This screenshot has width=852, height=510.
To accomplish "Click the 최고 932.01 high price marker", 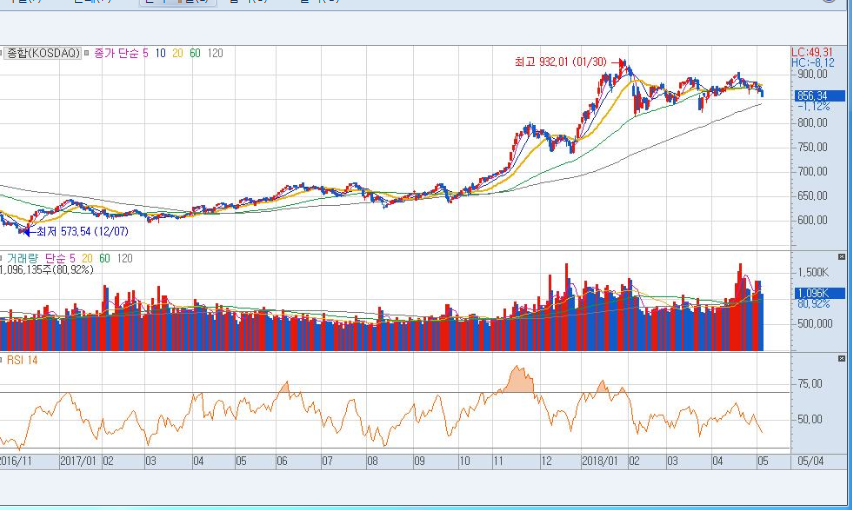I will tap(555, 62).
